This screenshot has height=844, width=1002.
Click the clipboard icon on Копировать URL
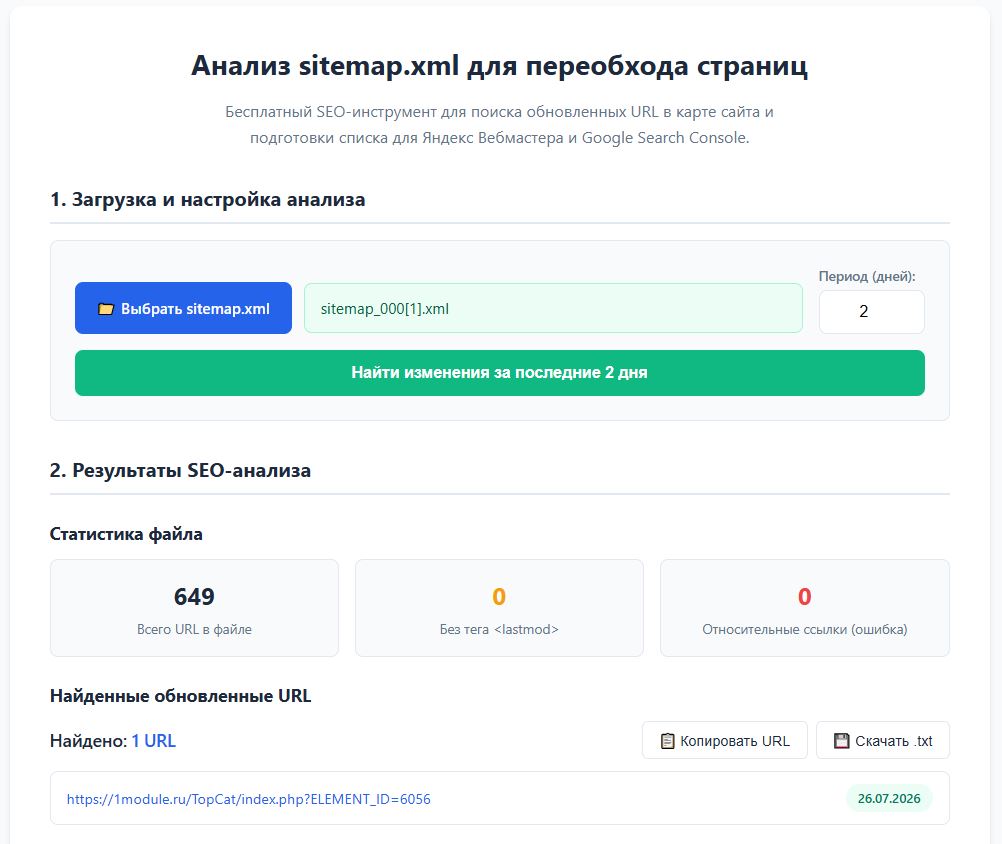[x=667, y=741]
